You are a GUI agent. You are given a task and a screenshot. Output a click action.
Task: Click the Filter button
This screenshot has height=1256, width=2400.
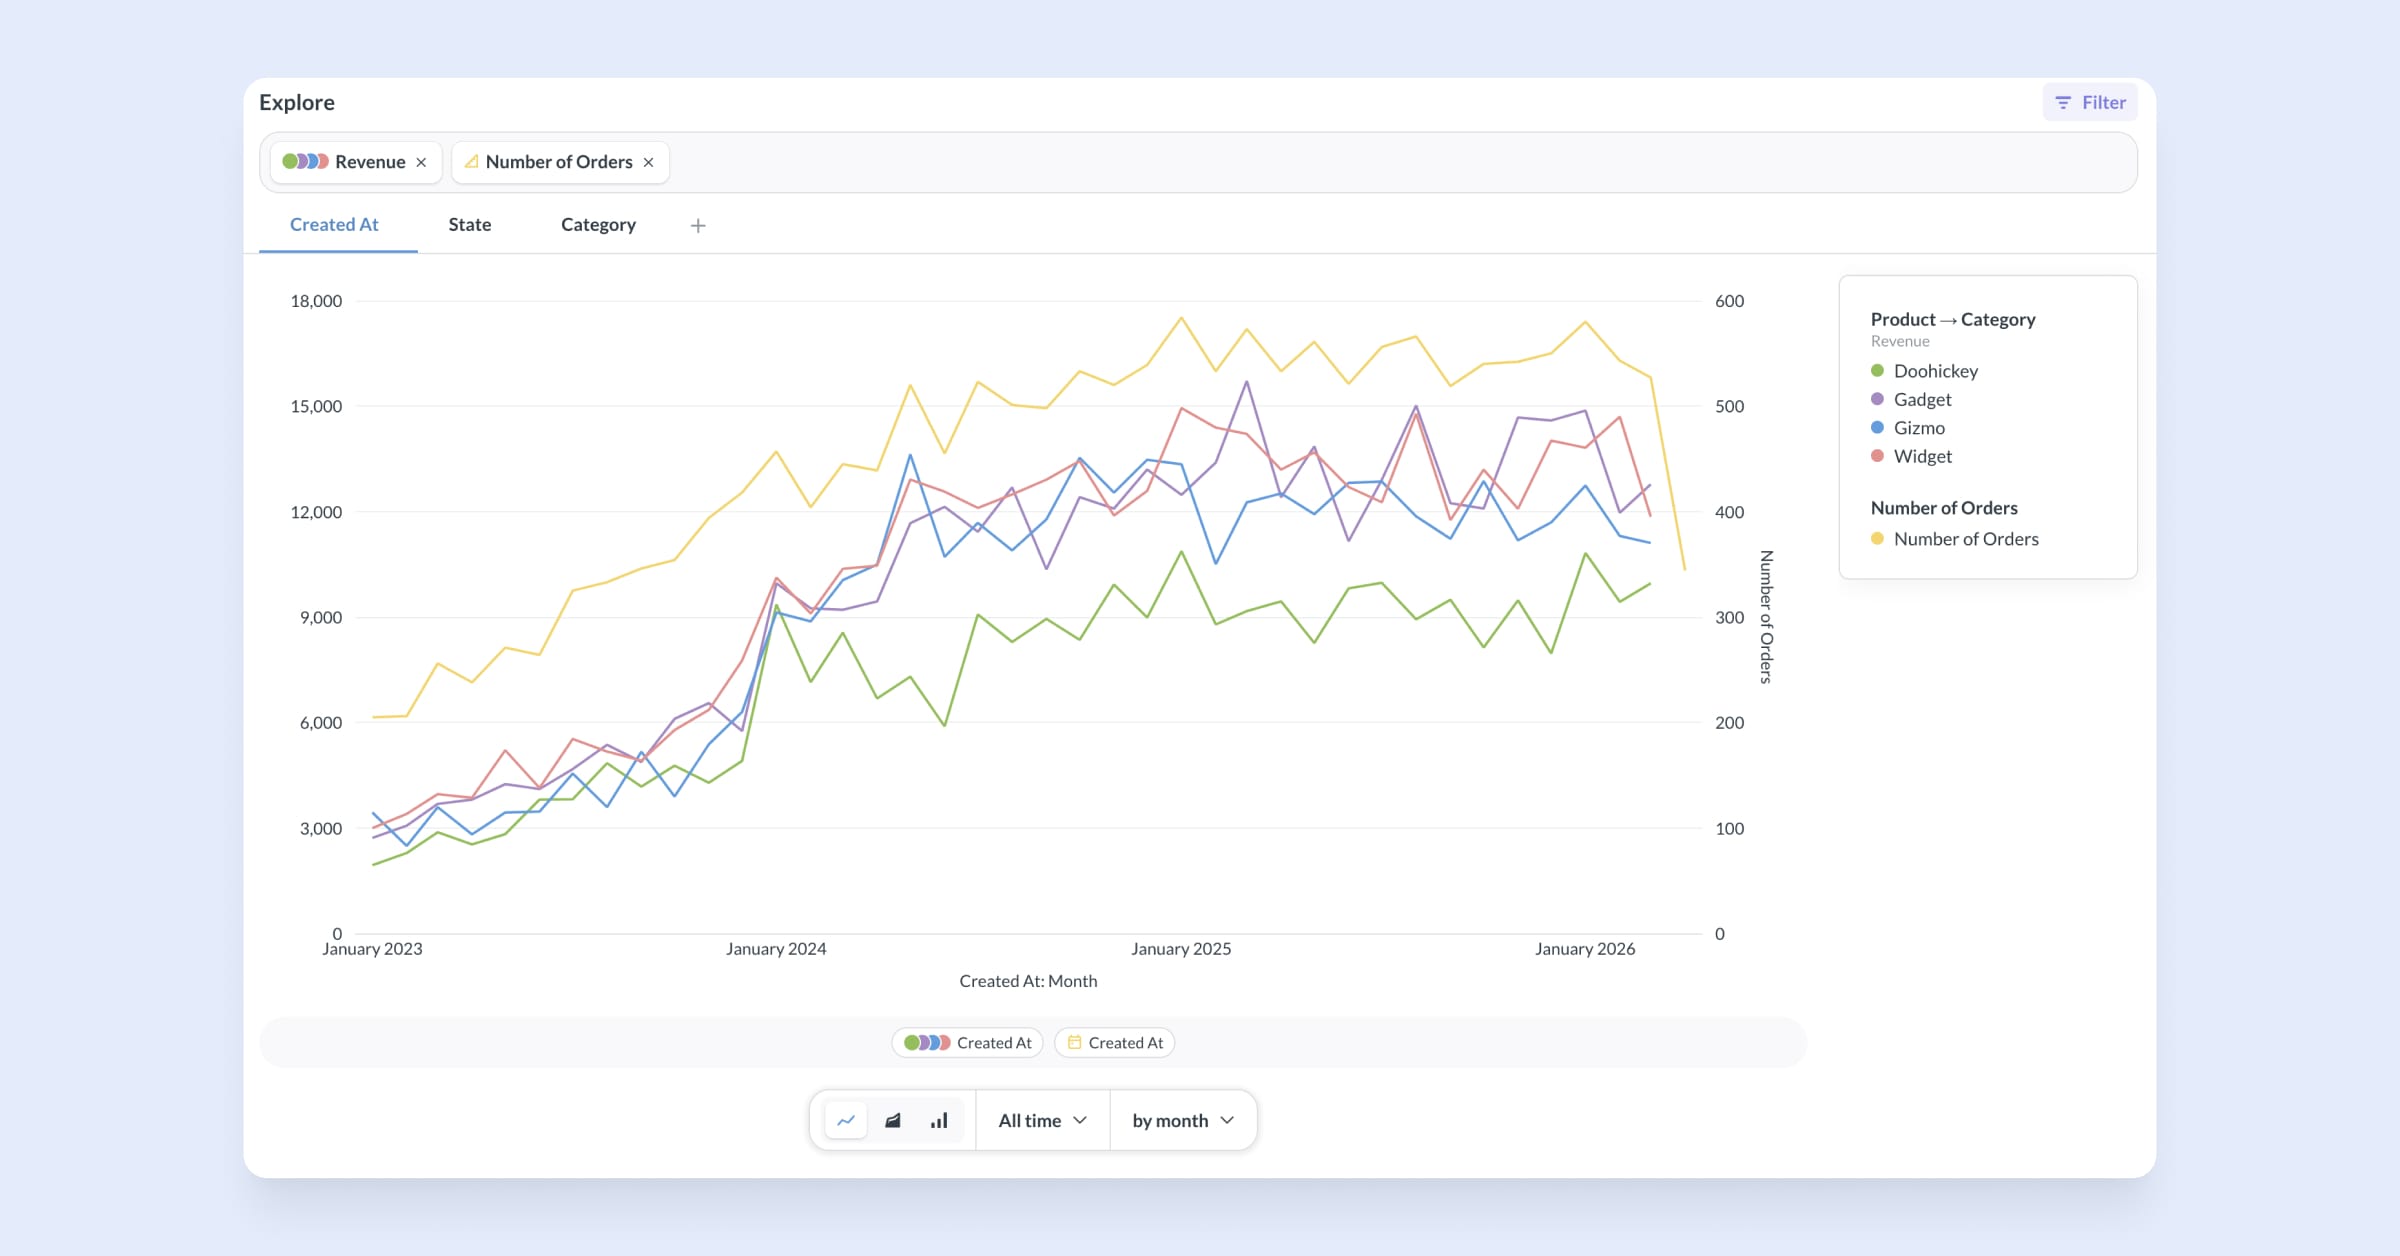2089,102
